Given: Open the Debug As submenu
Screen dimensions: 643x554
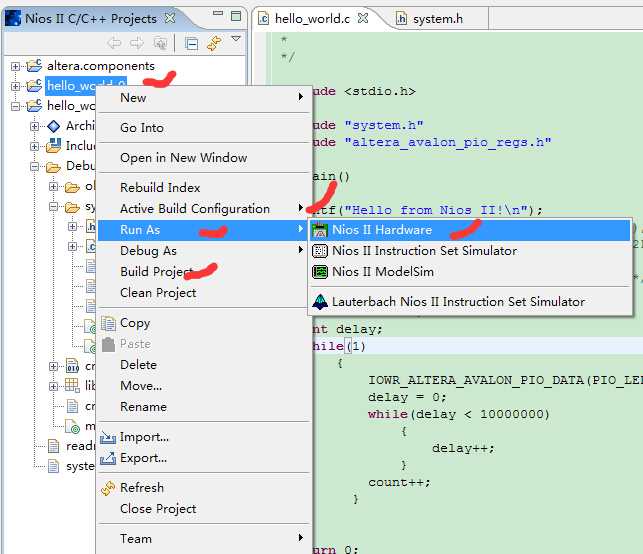Looking at the screenshot, I should pyautogui.click(x=203, y=251).
